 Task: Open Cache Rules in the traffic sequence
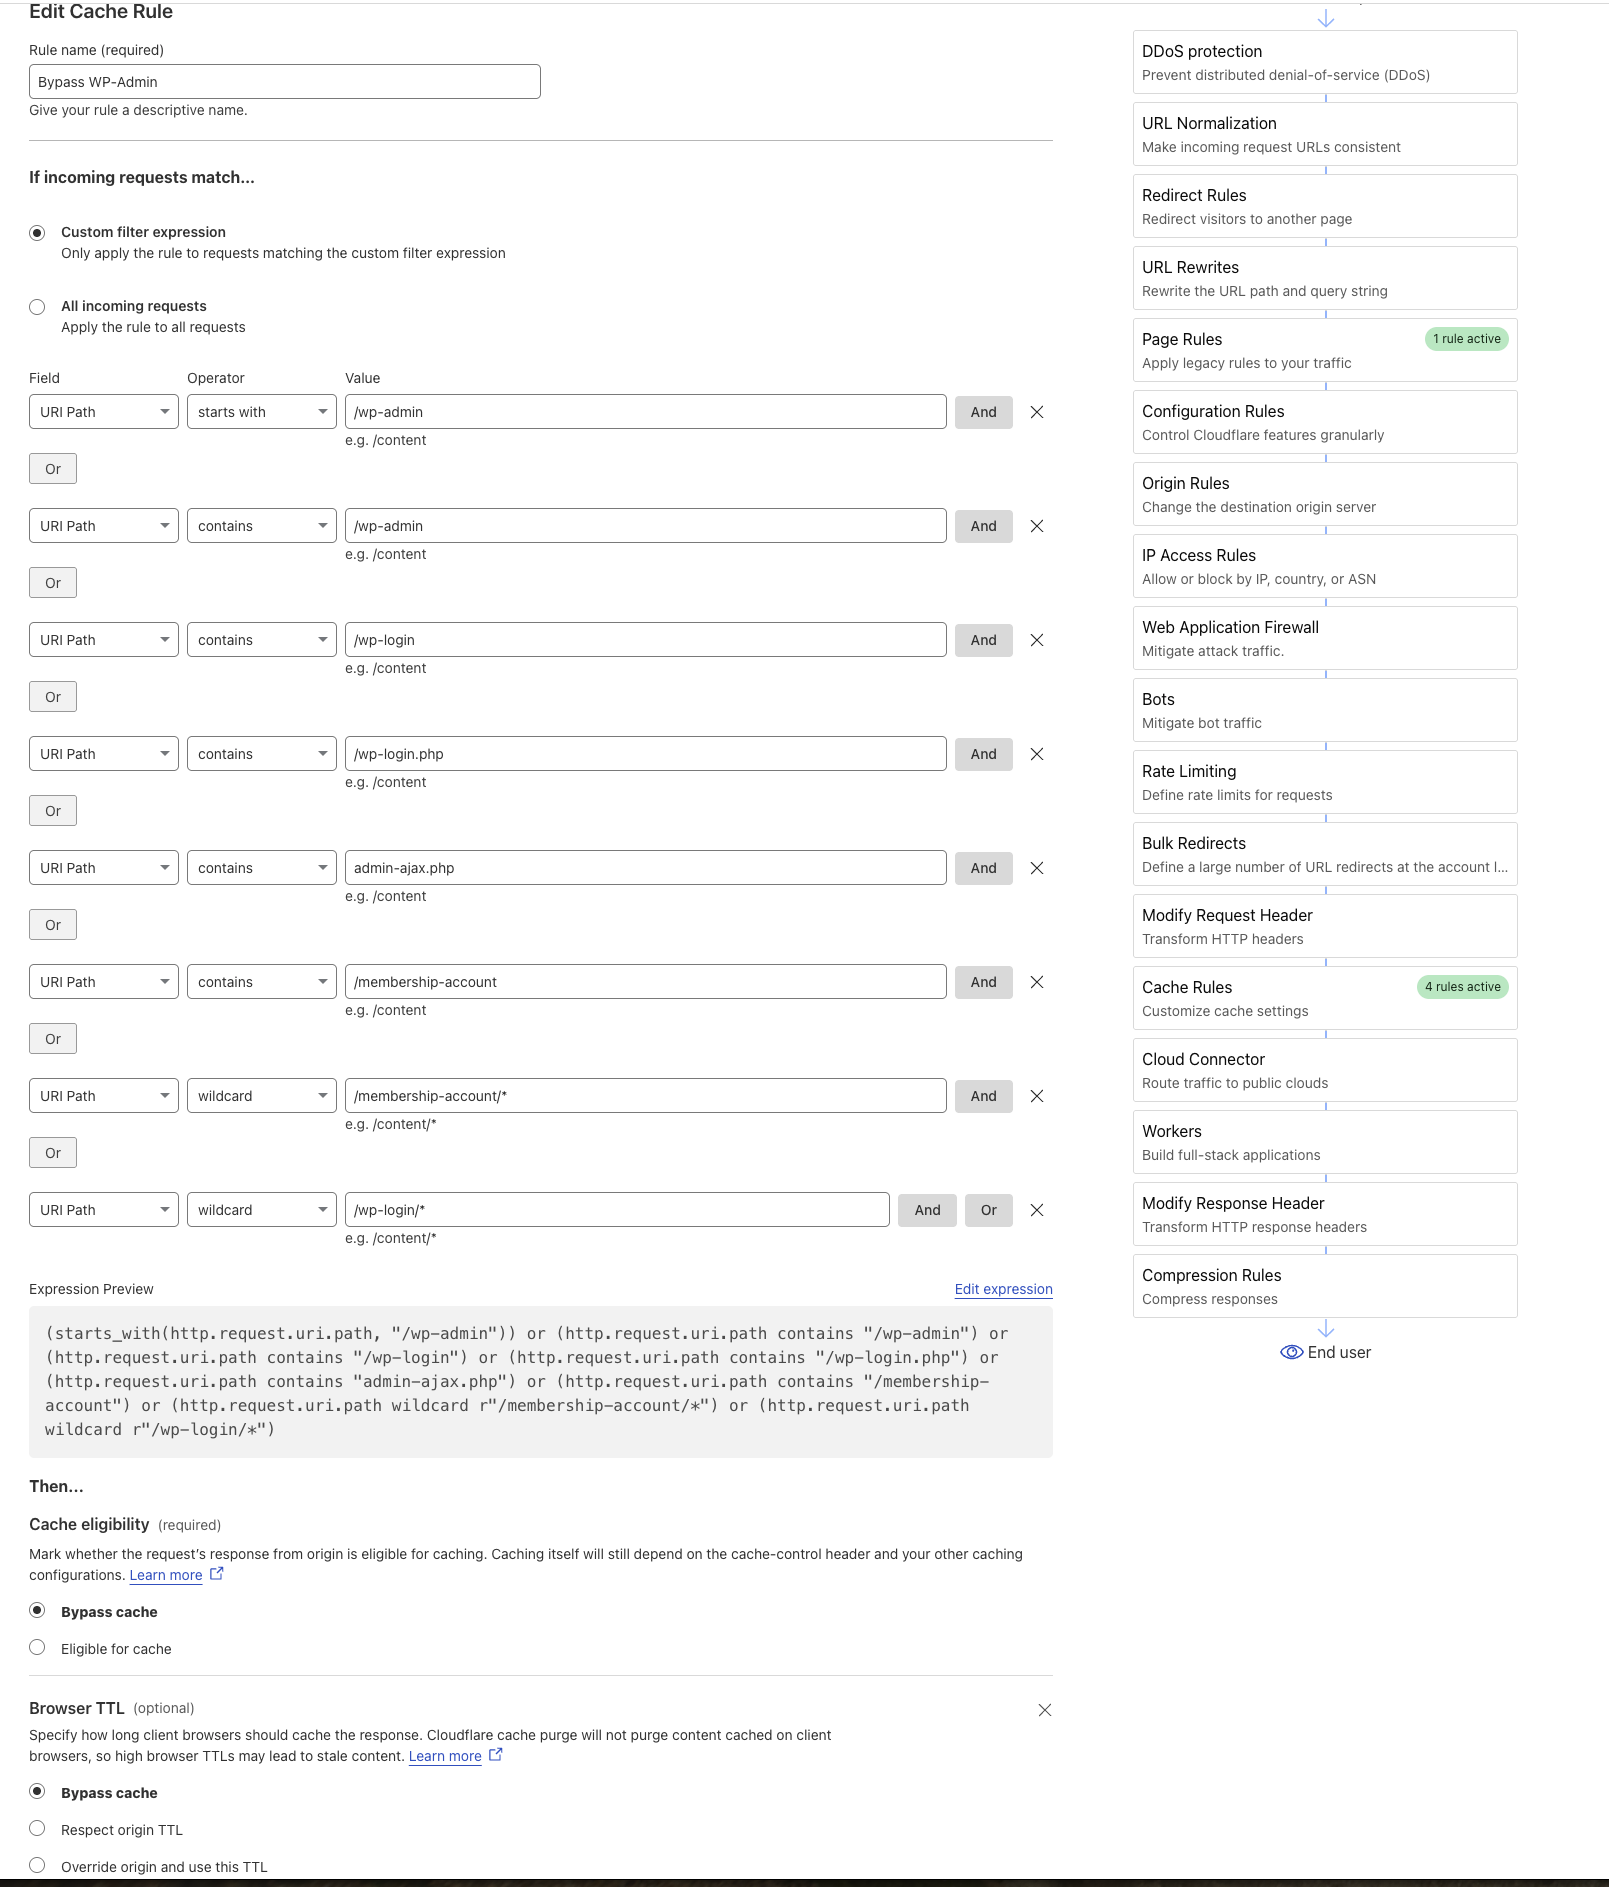click(x=1324, y=998)
